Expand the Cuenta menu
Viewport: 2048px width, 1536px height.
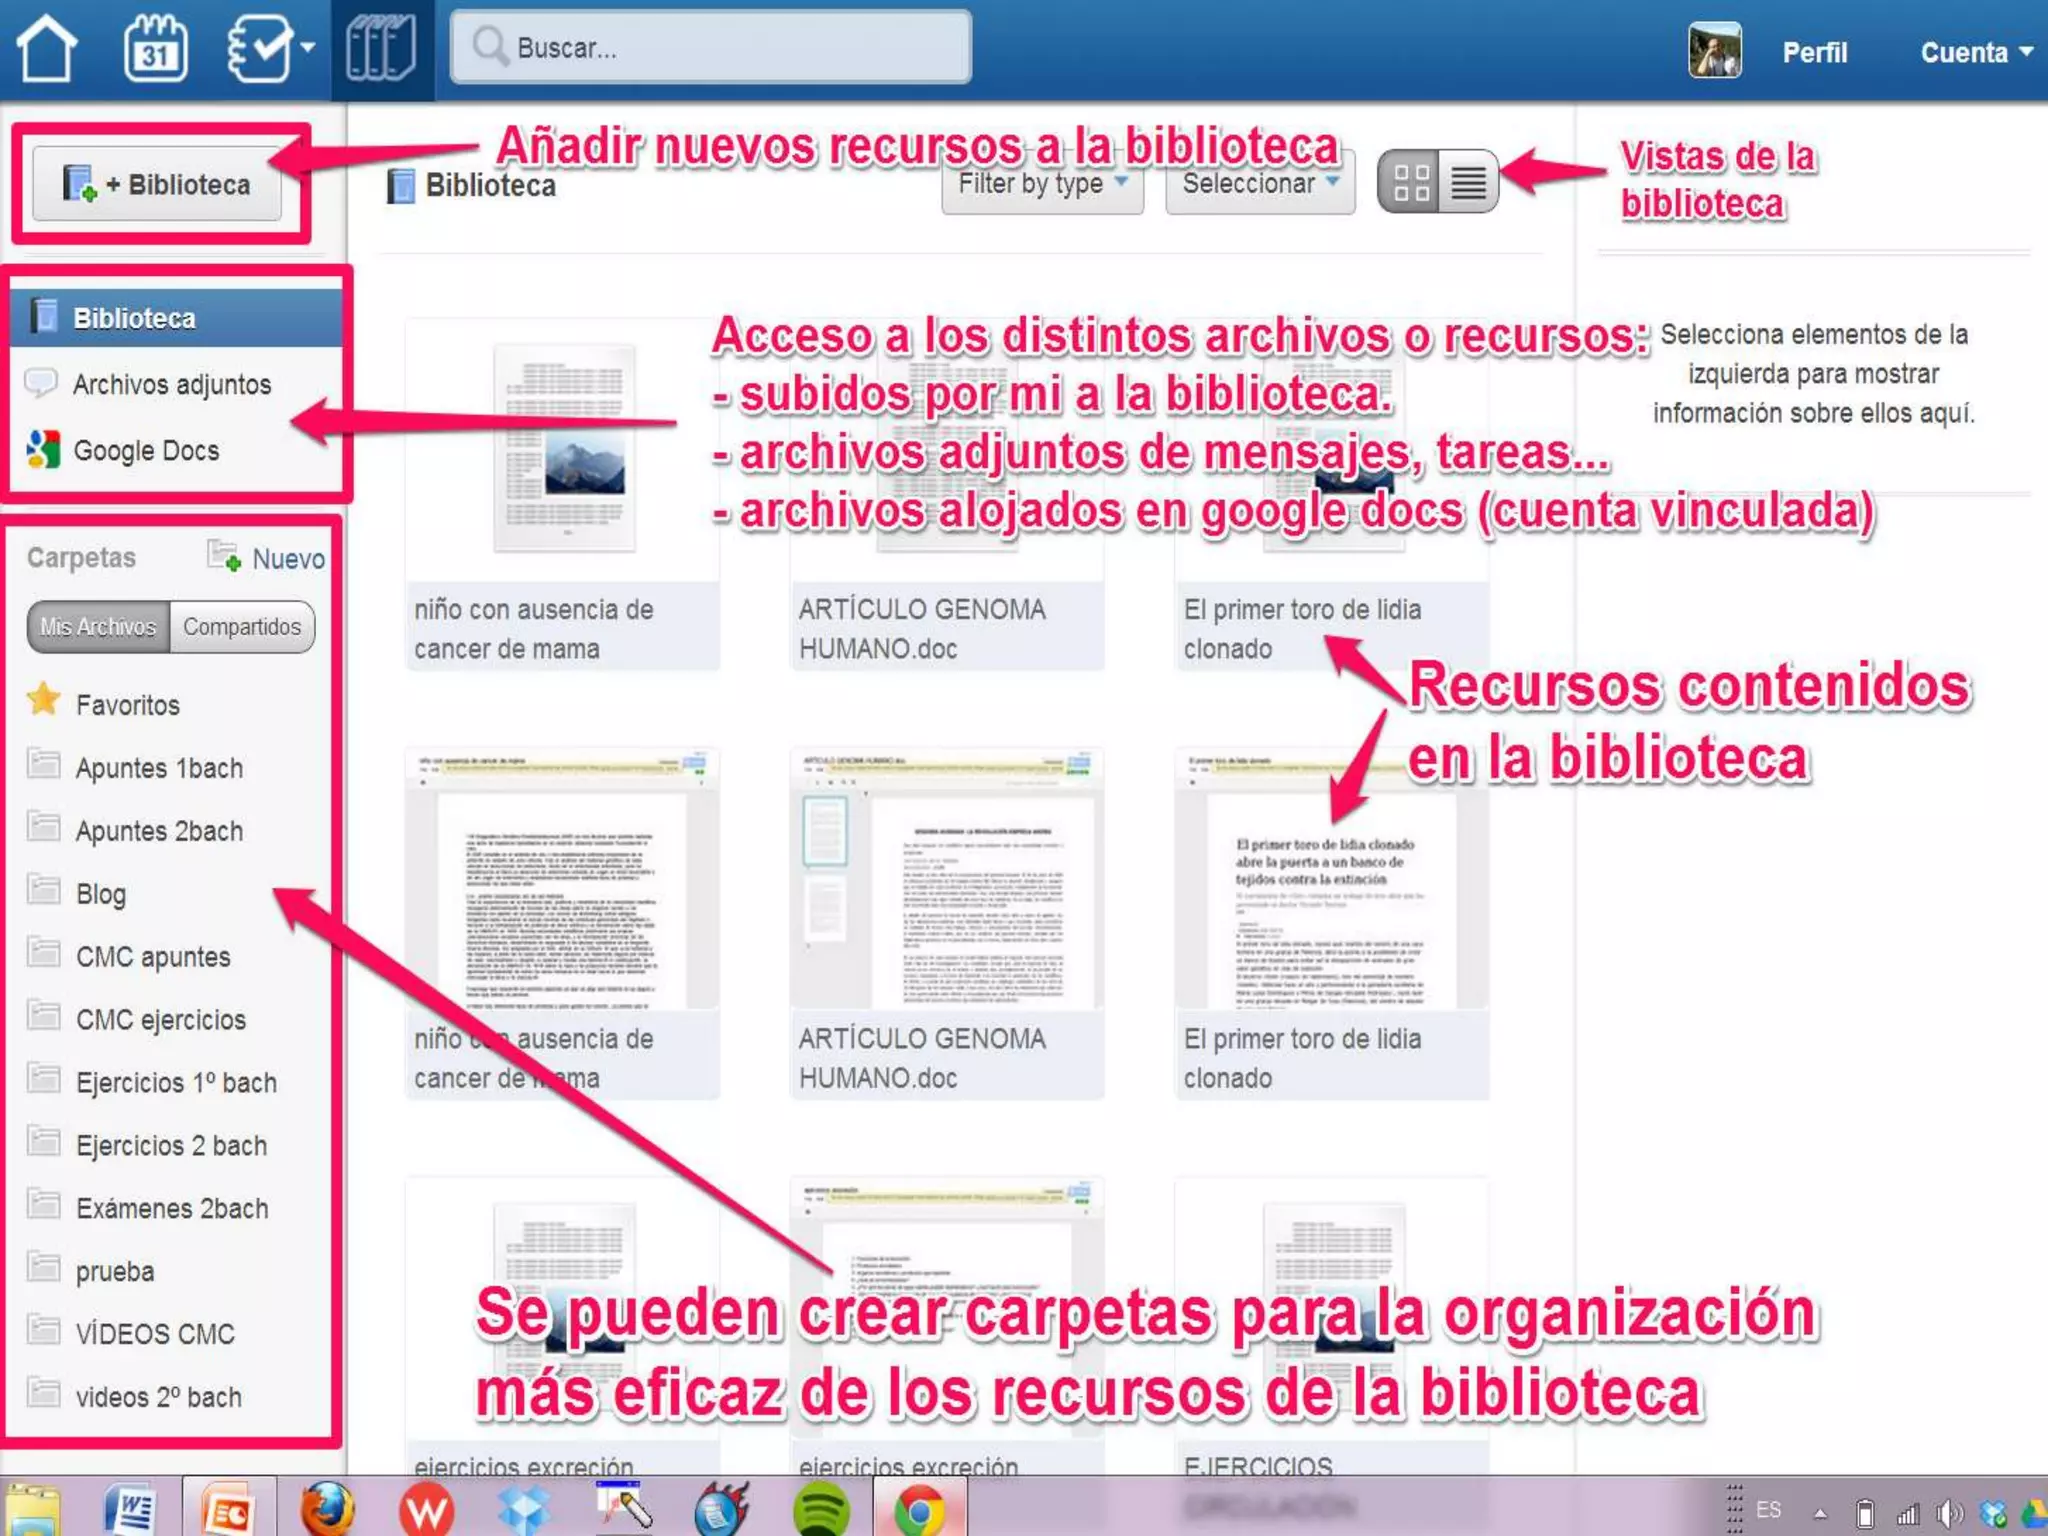pyautogui.click(x=1975, y=52)
